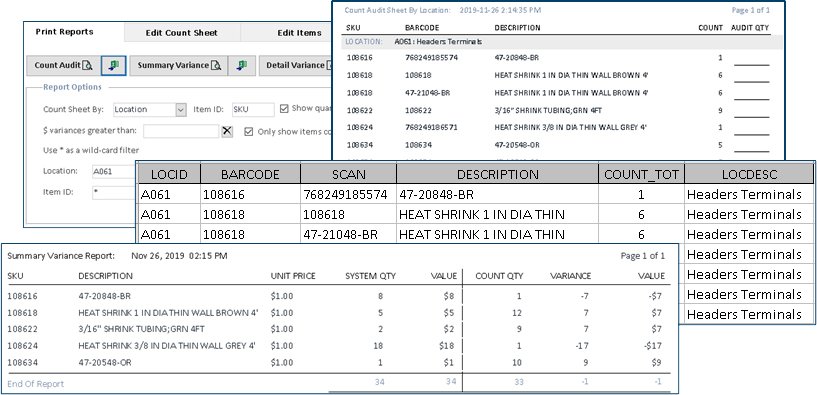Export Summary Variance data using green icon
The width and height of the screenshot is (817, 395).
tap(242, 65)
